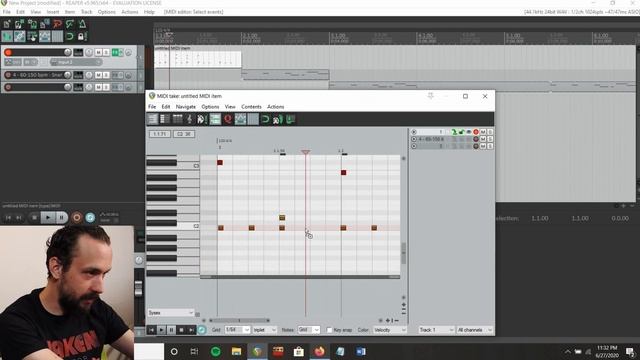This screenshot has height=360, width=640.
Task: Click the New project icon in main toolbar
Action: click(x=7, y=24)
